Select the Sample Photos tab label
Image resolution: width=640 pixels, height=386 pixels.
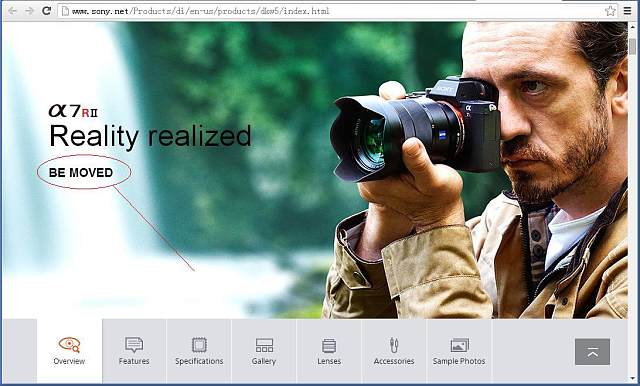(x=459, y=361)
